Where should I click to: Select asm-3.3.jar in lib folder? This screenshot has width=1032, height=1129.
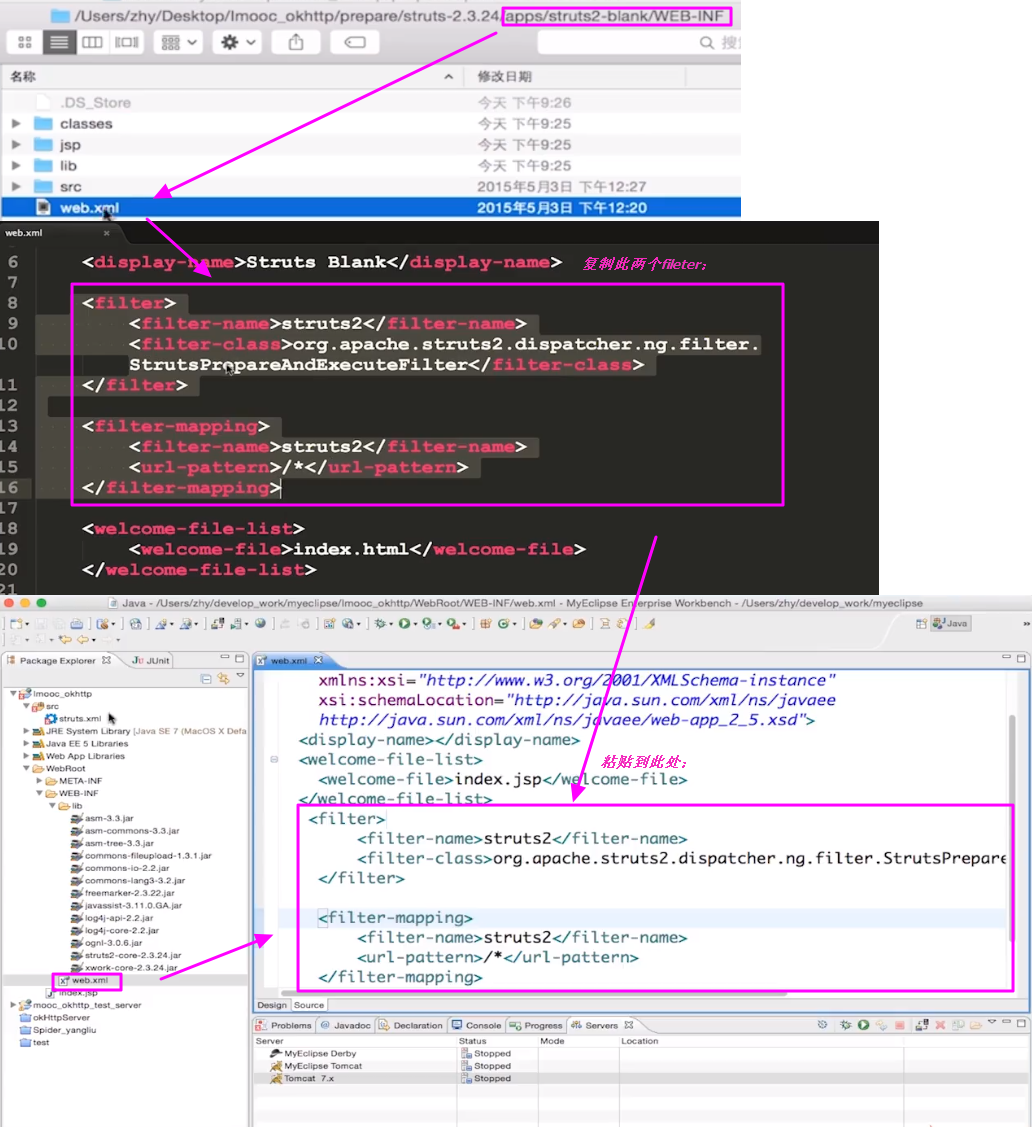click(102, 818)
